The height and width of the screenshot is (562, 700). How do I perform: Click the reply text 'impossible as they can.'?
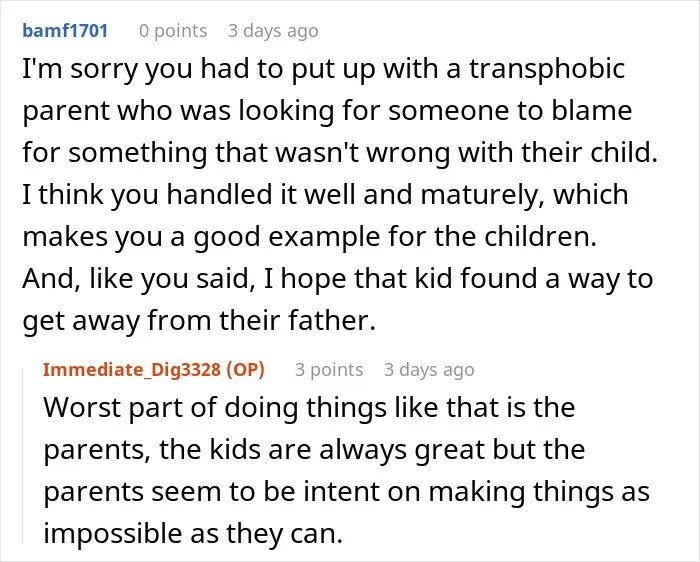(x=193, y=533)
